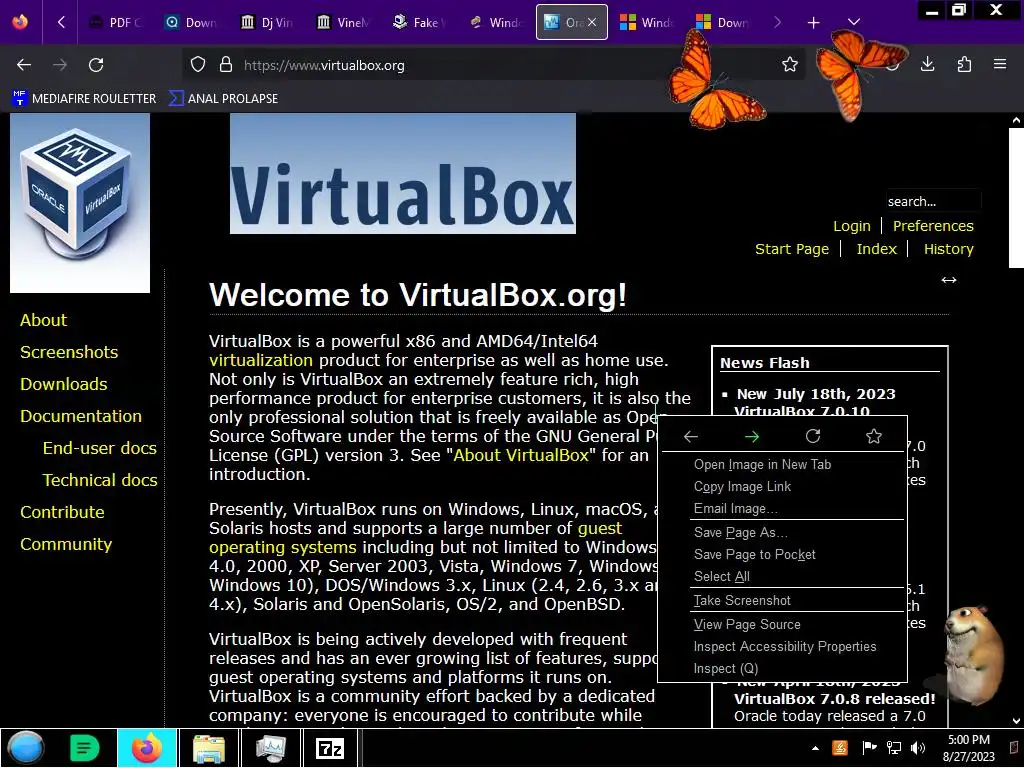Go to Start Page link
The height and width of the screenshot is (768, 1024).
792,249
